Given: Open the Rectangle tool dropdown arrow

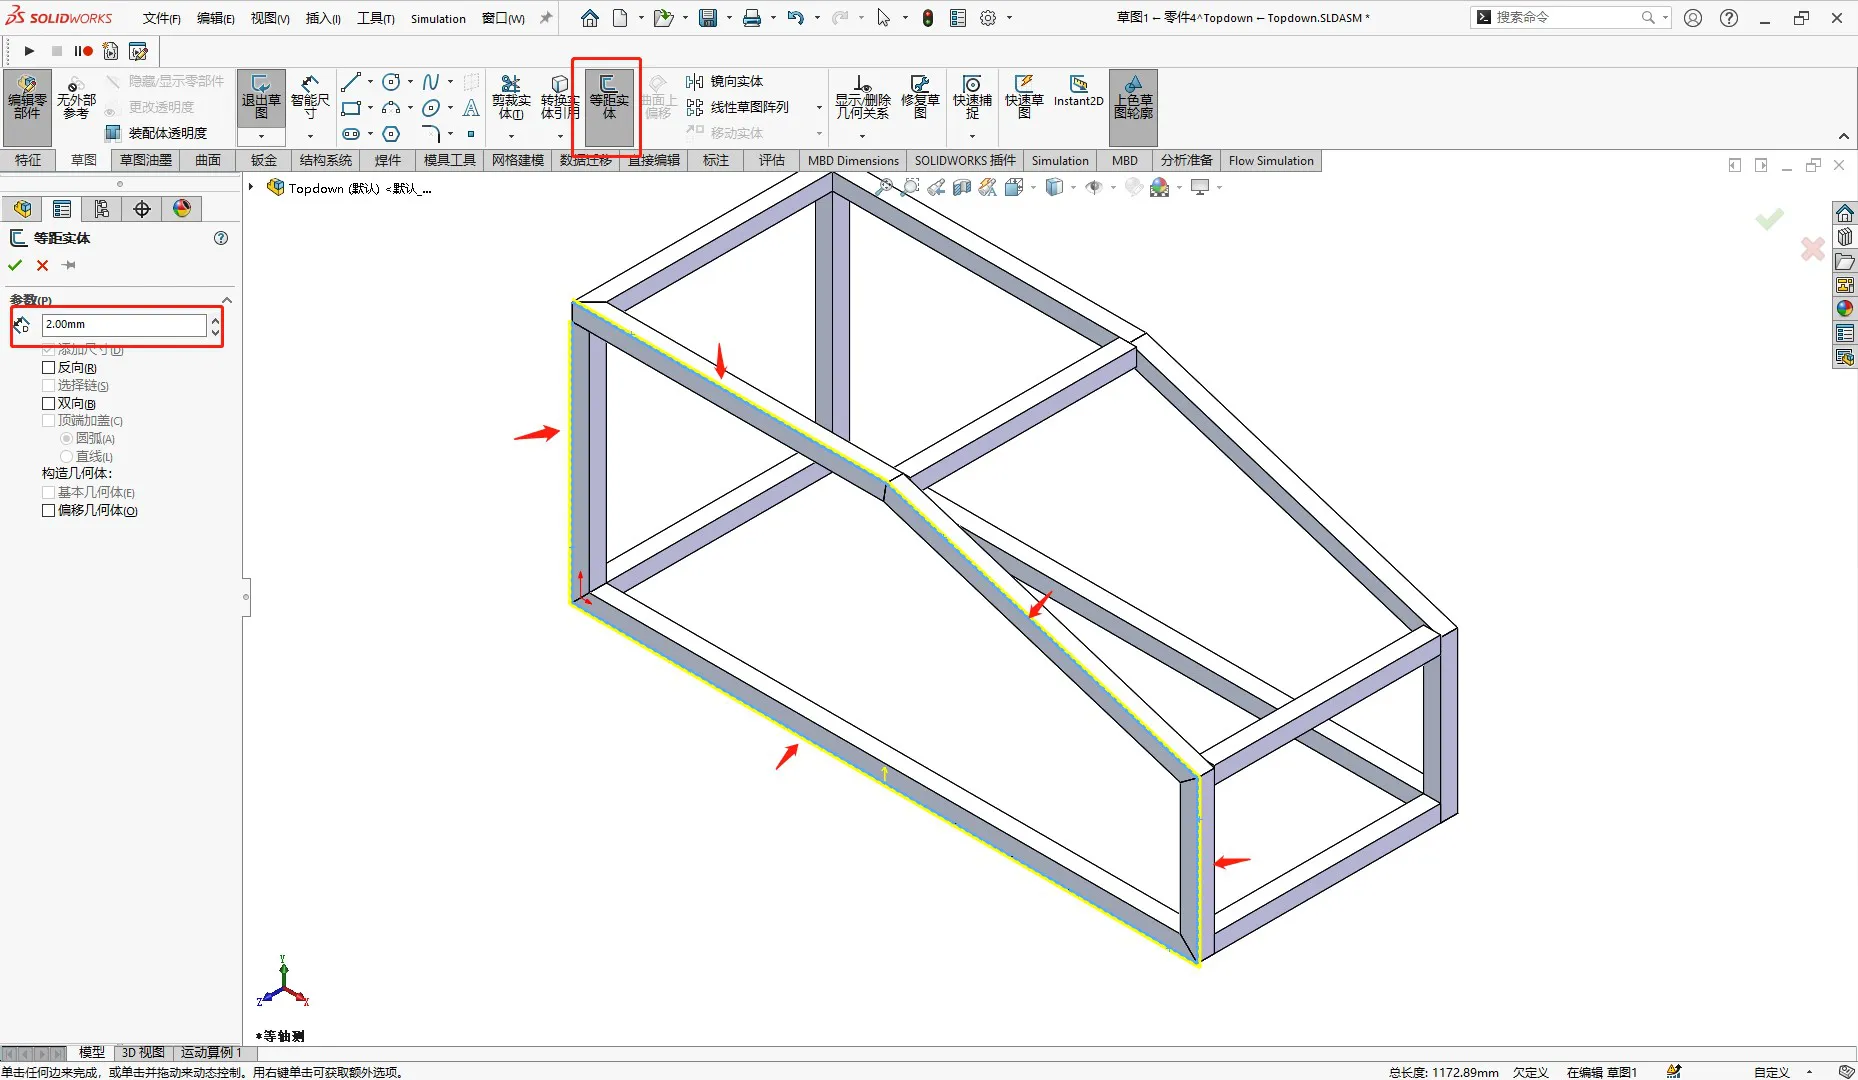Looking at the screenshot, I should click(370, 108).
